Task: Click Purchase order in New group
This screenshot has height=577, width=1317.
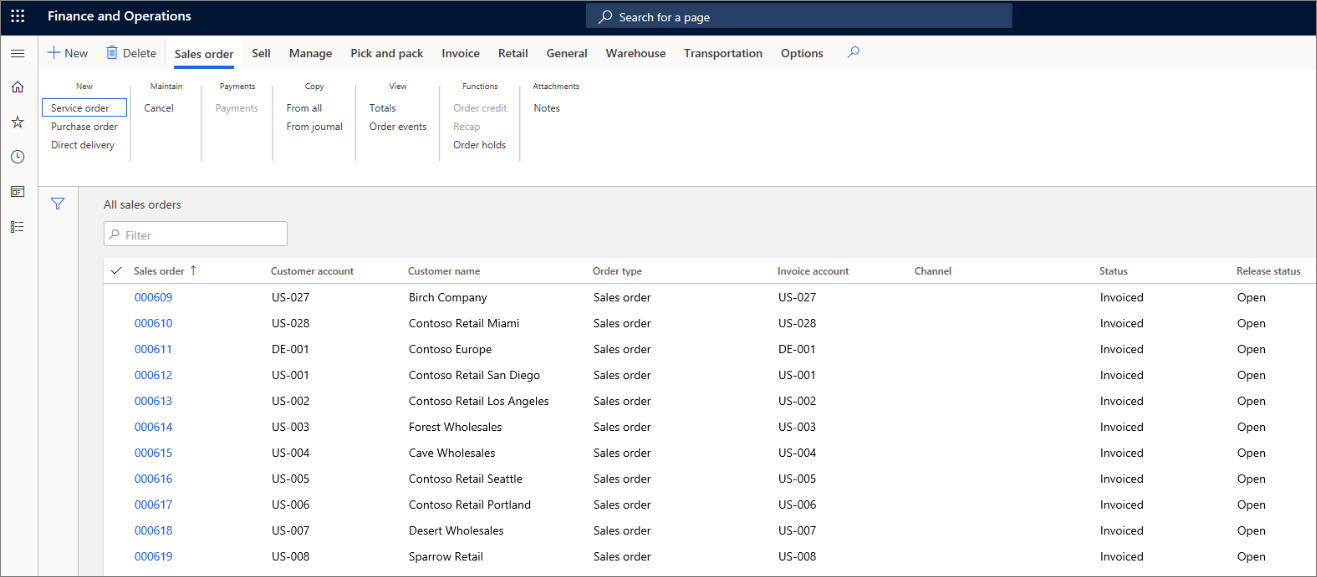Action: 85,127
